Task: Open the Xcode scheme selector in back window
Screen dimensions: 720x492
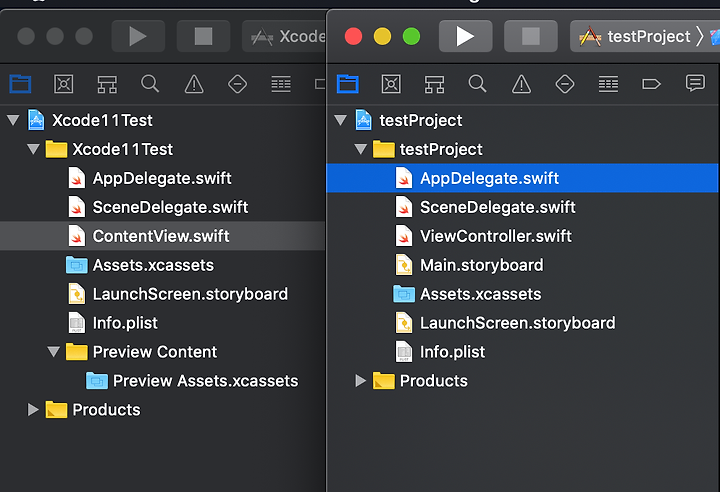Action: [x=284, y=36]
